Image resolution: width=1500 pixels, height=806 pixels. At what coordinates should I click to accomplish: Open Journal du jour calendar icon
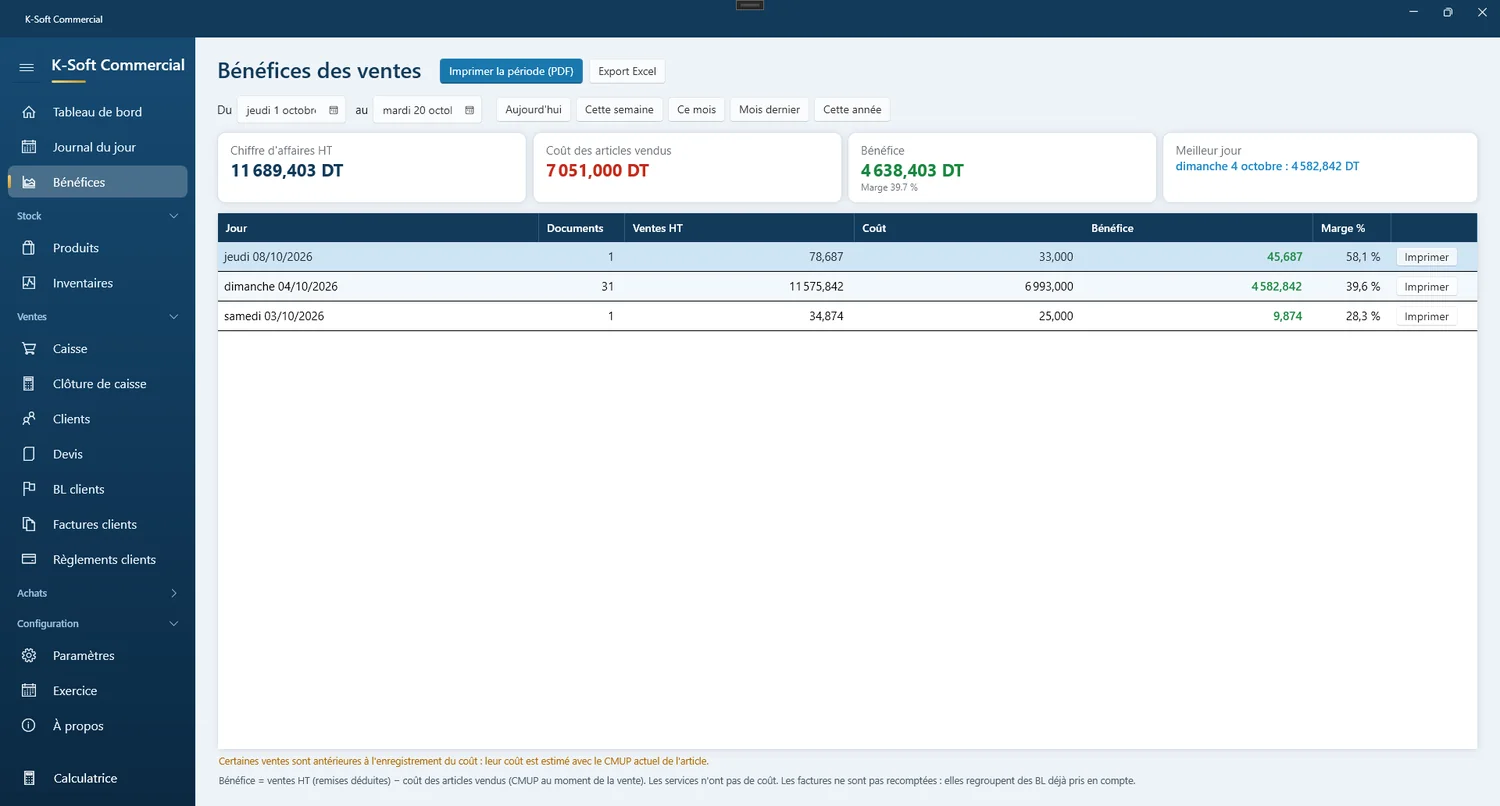pyautogui.click(x=29, y=147)
